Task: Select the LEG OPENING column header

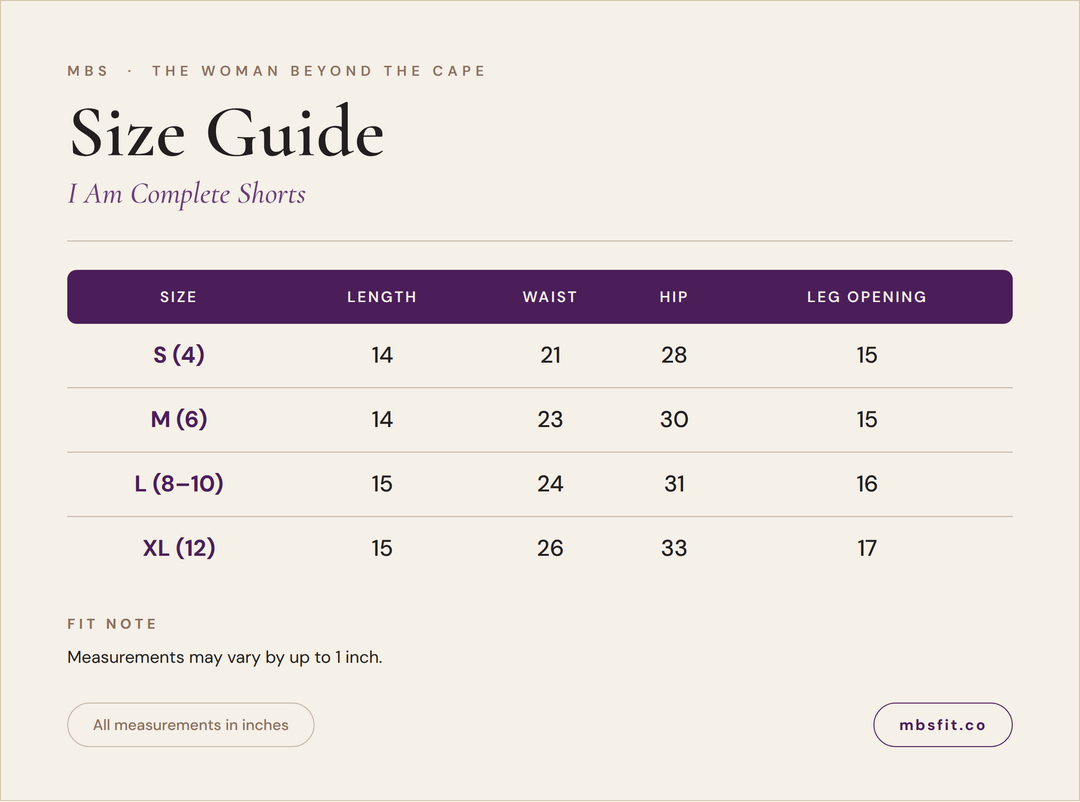Action: coord(866,297)
